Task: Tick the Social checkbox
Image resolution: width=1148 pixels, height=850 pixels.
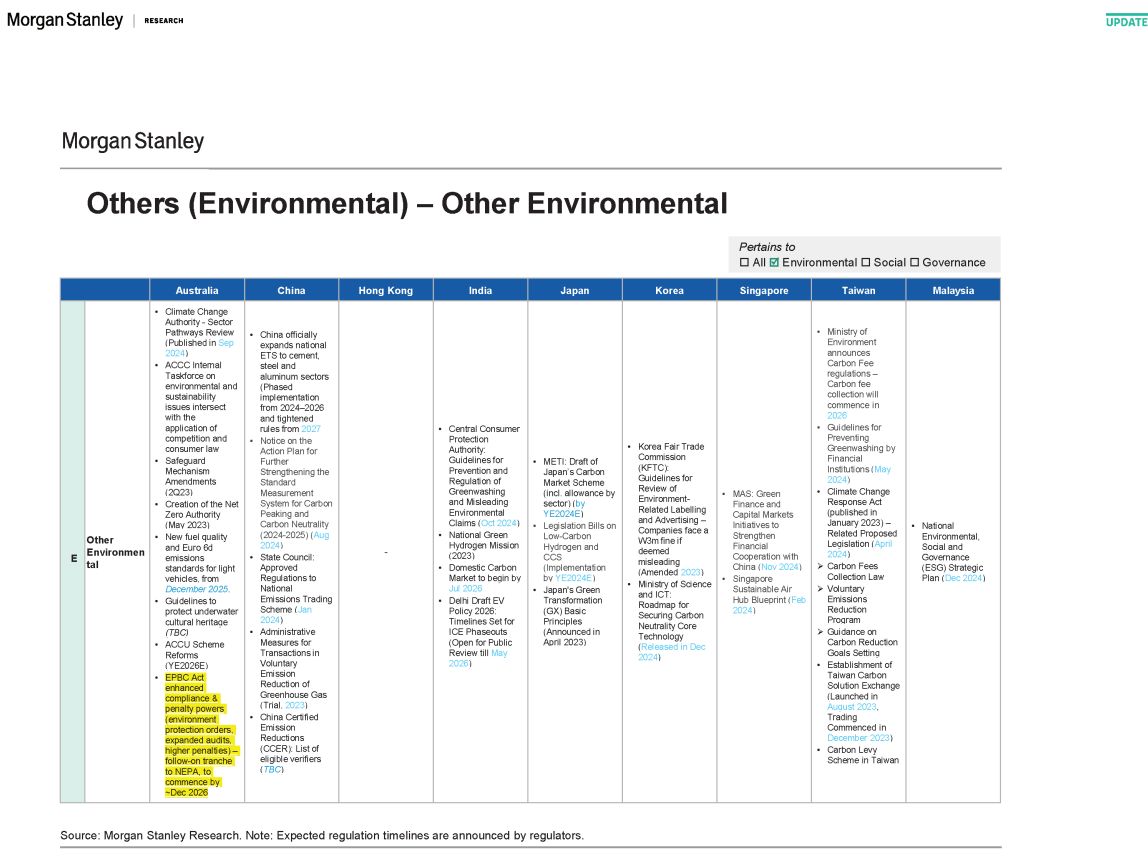Action: [x=866, y=262]
